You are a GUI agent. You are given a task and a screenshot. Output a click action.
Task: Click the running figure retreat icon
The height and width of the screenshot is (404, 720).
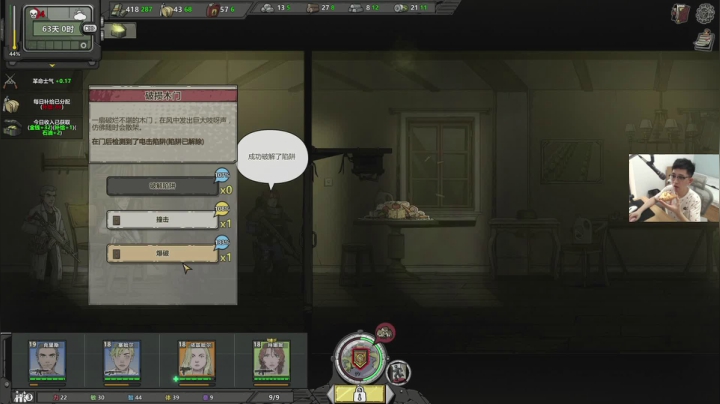[x=399, y=372]
